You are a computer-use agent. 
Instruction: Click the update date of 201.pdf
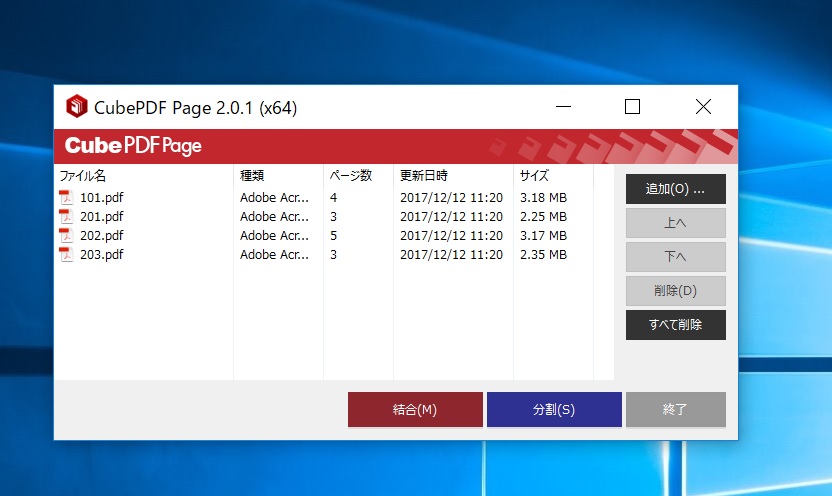(x=451, y=217)
